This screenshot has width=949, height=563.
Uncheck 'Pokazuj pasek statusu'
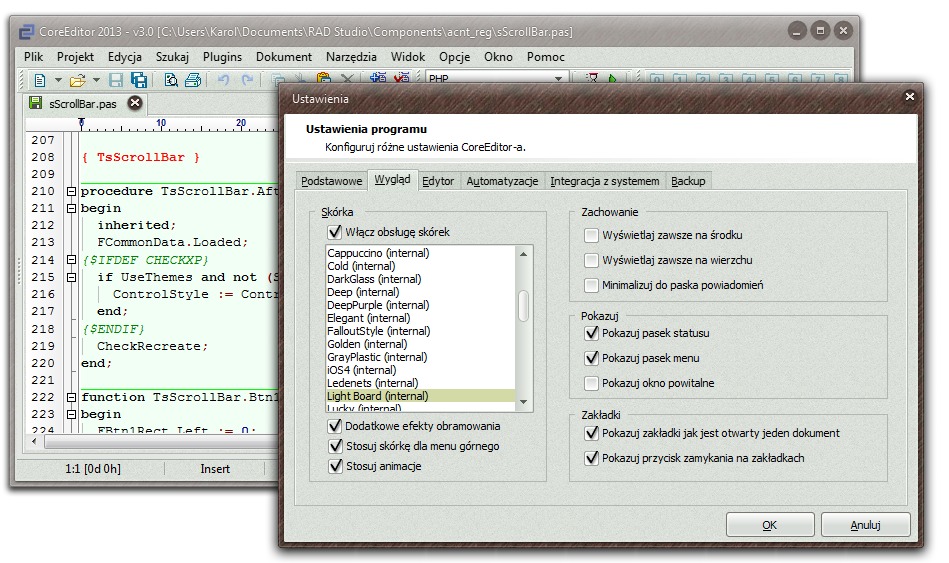tap(591, 333)
